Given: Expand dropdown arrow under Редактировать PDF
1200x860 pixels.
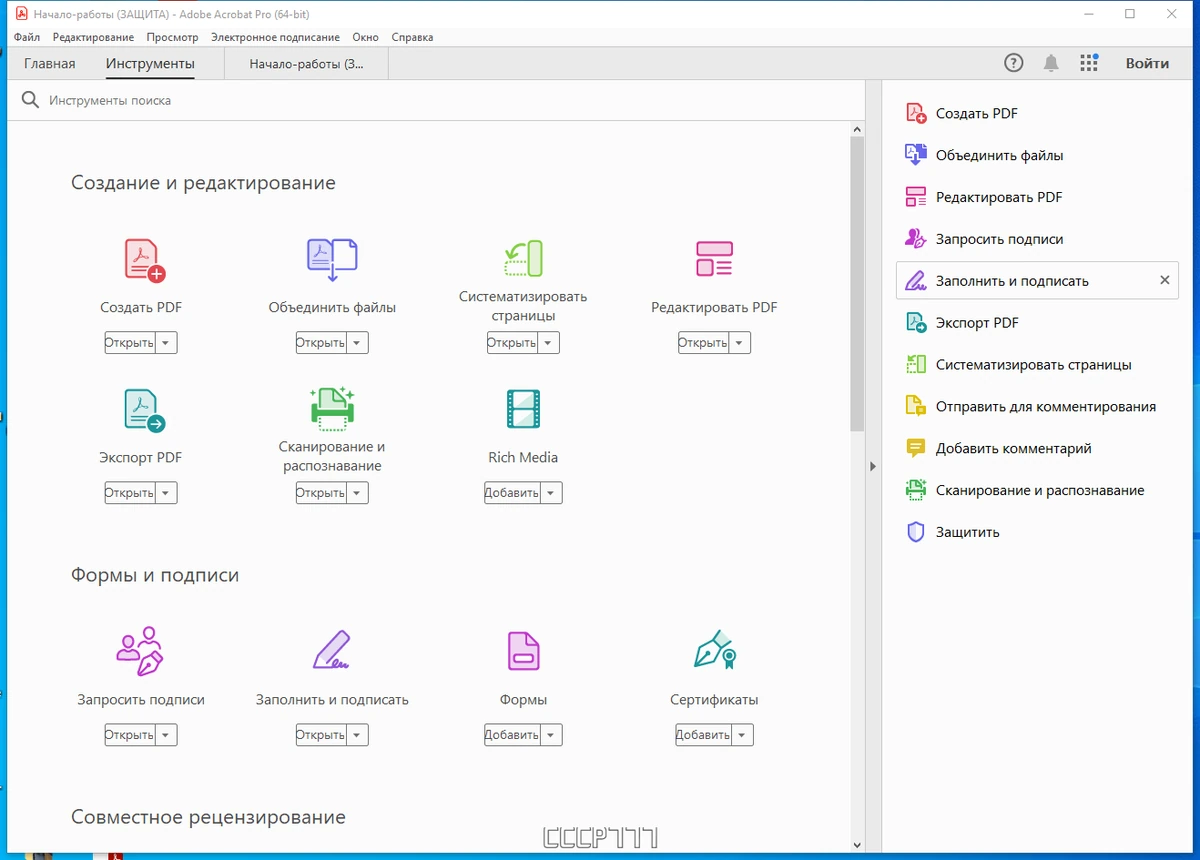Looking at the screenshot, I should 740,343.
